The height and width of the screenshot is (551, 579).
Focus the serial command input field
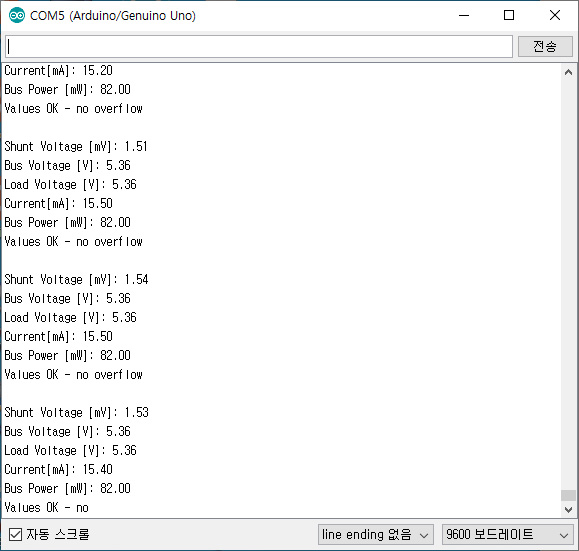pos(259,47)
